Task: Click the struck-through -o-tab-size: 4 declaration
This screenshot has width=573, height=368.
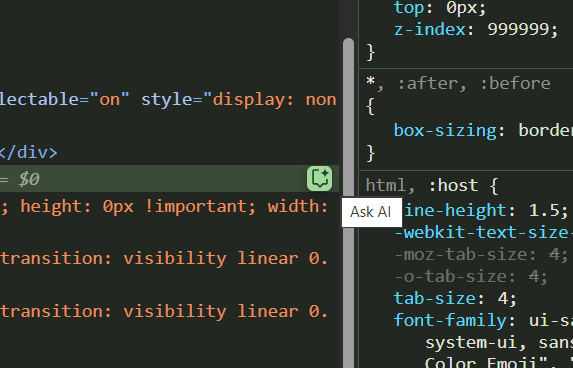Action: click(x=471, y=277)
